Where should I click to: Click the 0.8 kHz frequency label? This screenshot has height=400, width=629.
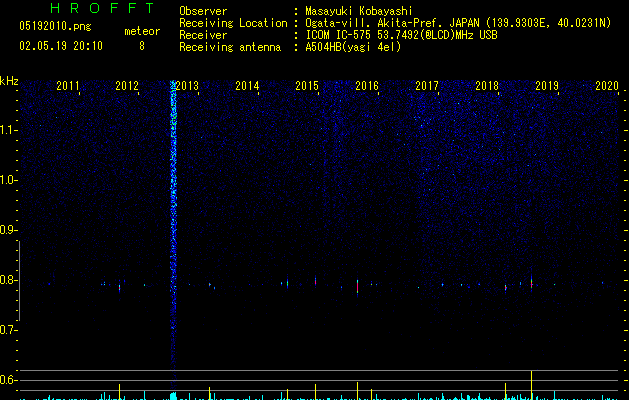pyautogui.click(x=8, y=280)
